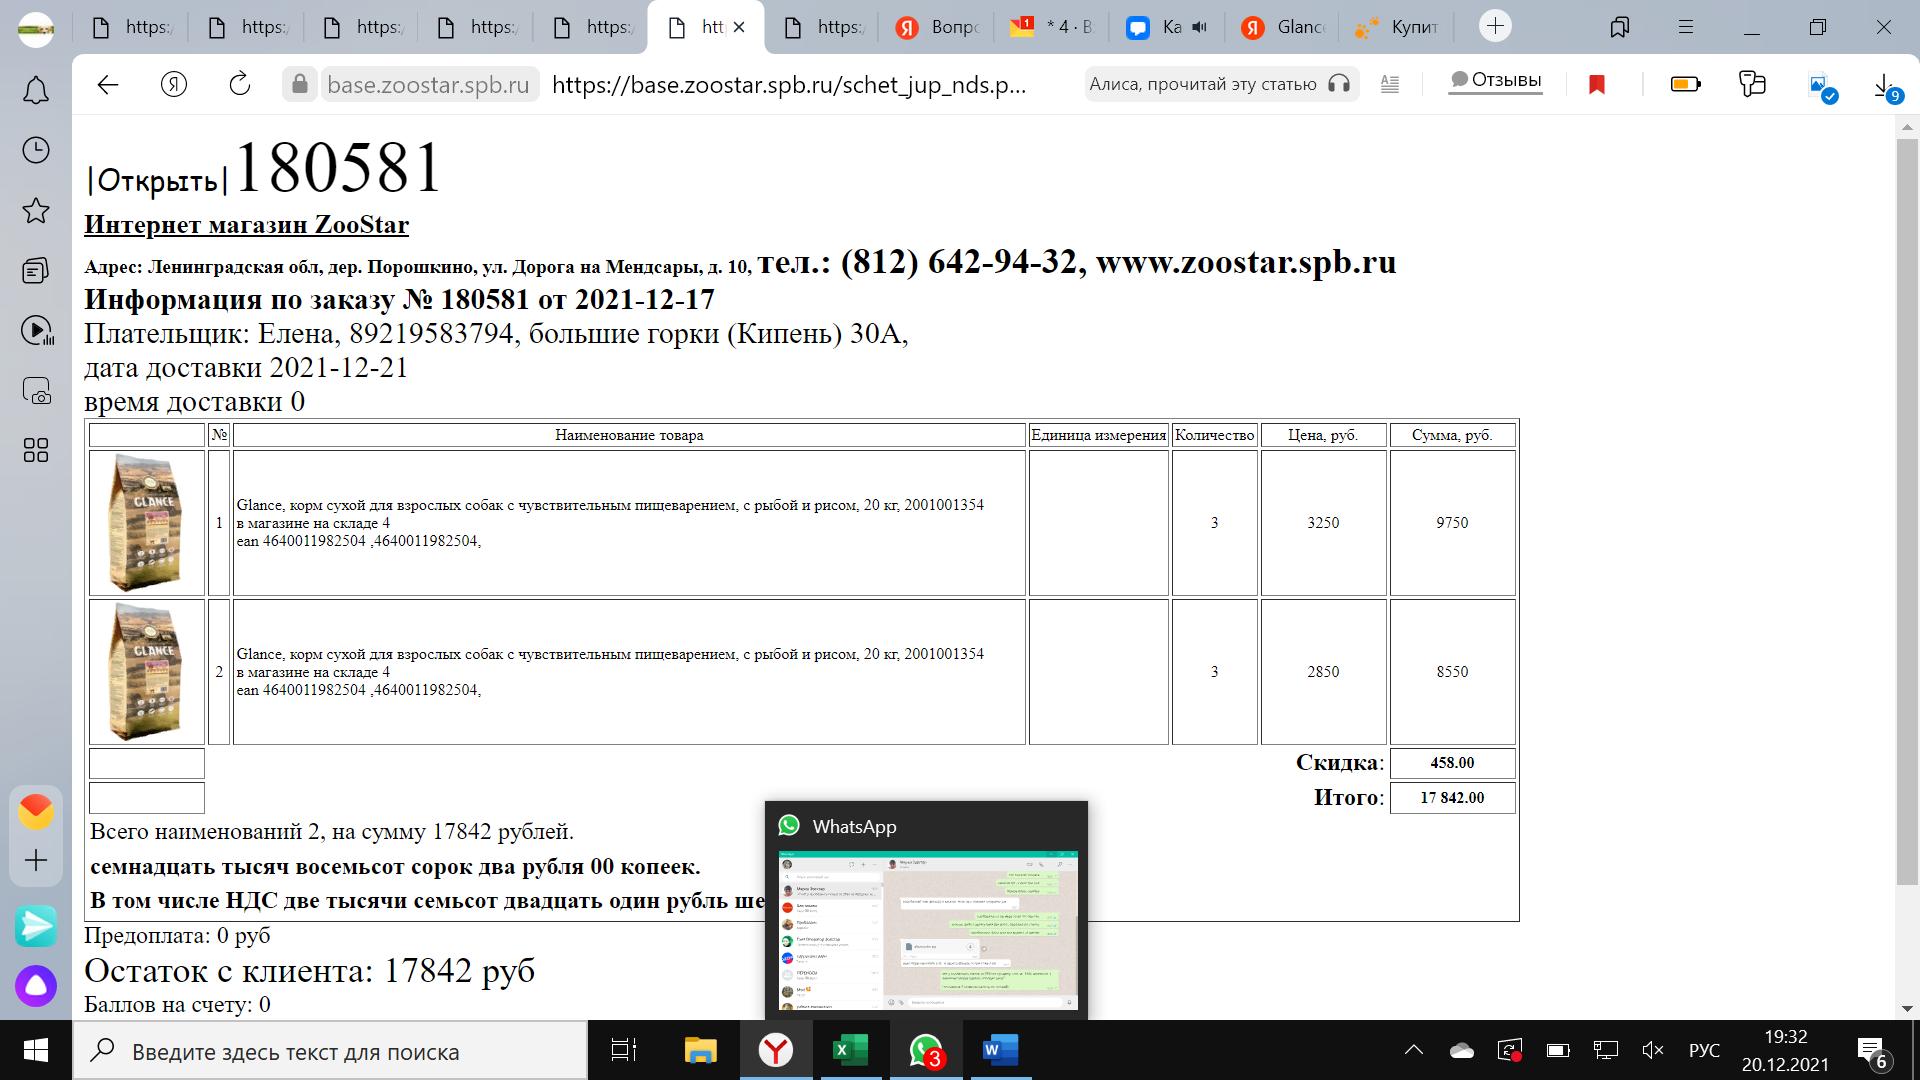Screen dimensions: 1920x1080
Task: Select discount value 458.00
Action: point(1452,763)
